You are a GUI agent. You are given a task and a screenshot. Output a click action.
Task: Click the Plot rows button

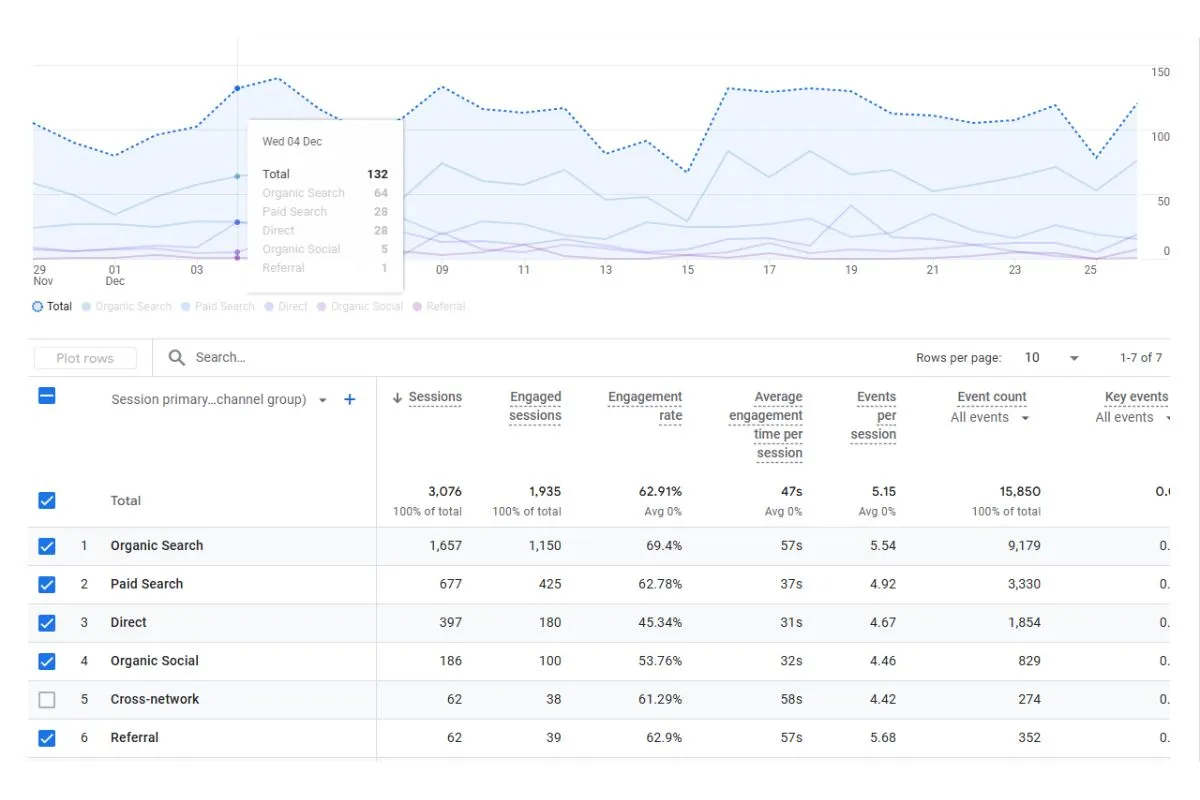[x=85, y=358]
